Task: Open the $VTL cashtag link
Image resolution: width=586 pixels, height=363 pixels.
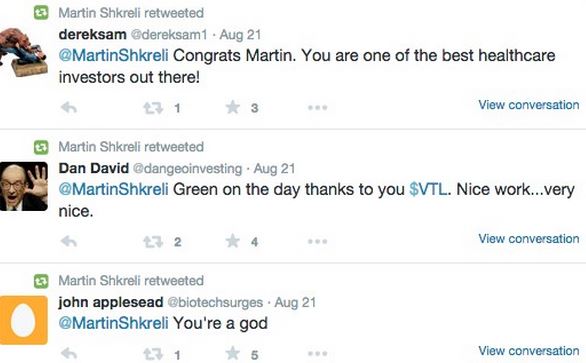Action: pos(428,189)
